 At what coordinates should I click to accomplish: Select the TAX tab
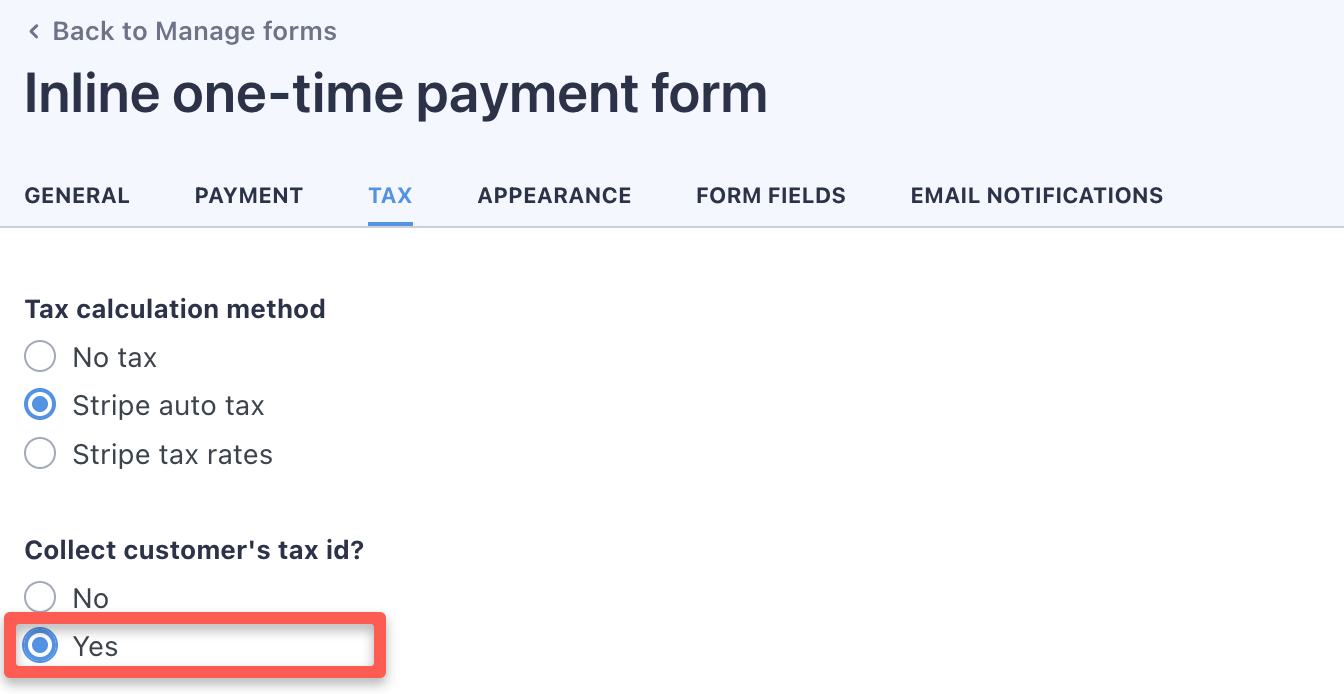click(x=390, y=196)
